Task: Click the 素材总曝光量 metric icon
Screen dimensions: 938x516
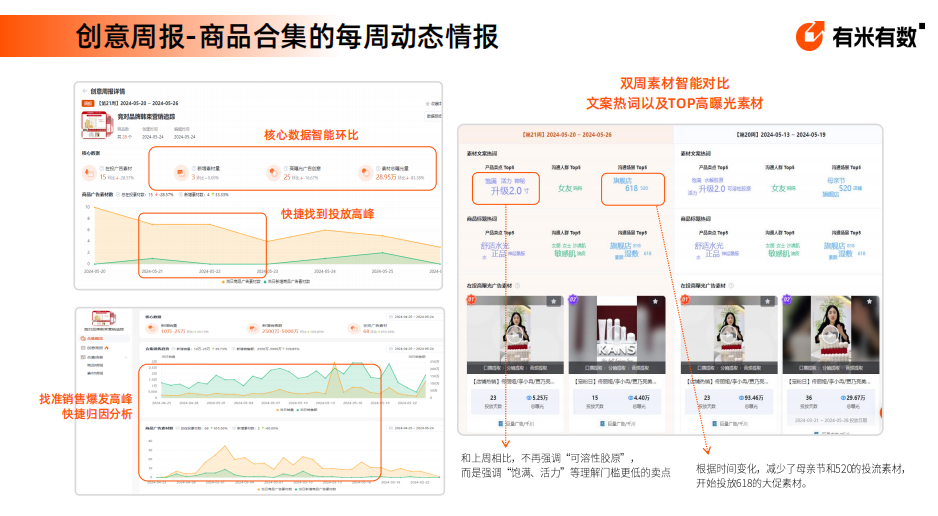Action: point(366,173)
